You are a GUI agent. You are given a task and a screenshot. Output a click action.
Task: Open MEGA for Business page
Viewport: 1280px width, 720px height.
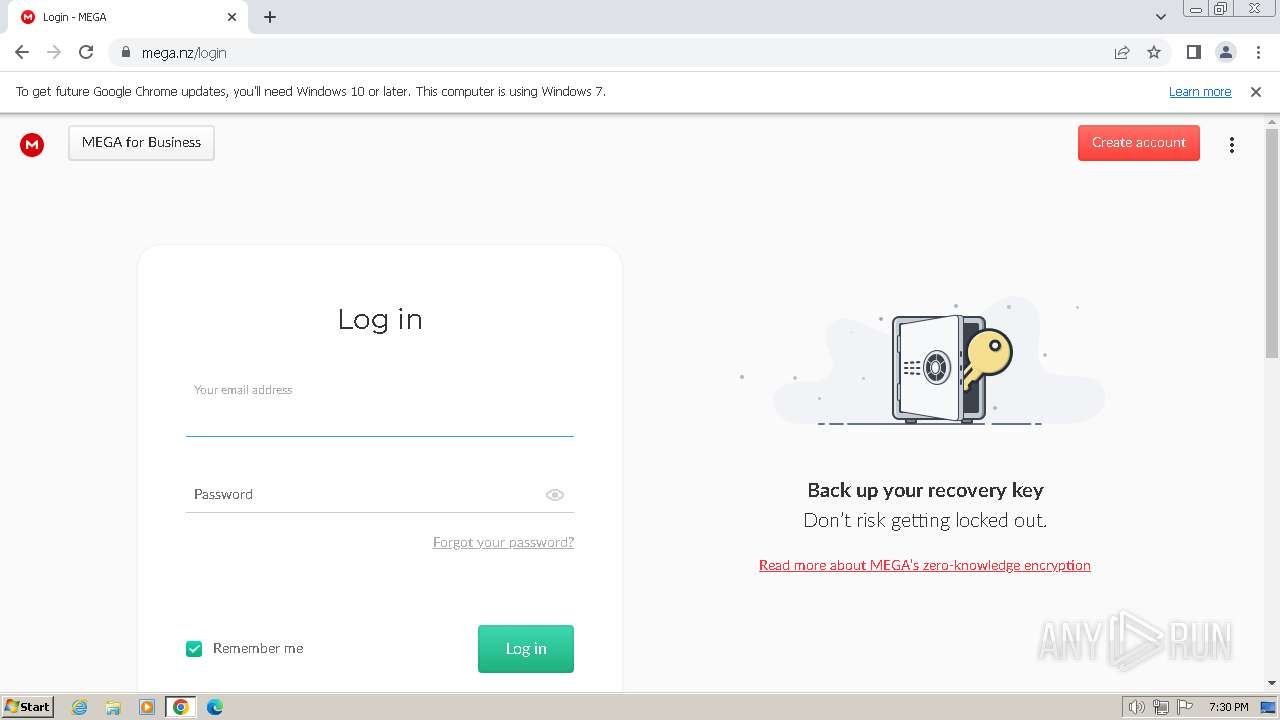click(141, 143)
